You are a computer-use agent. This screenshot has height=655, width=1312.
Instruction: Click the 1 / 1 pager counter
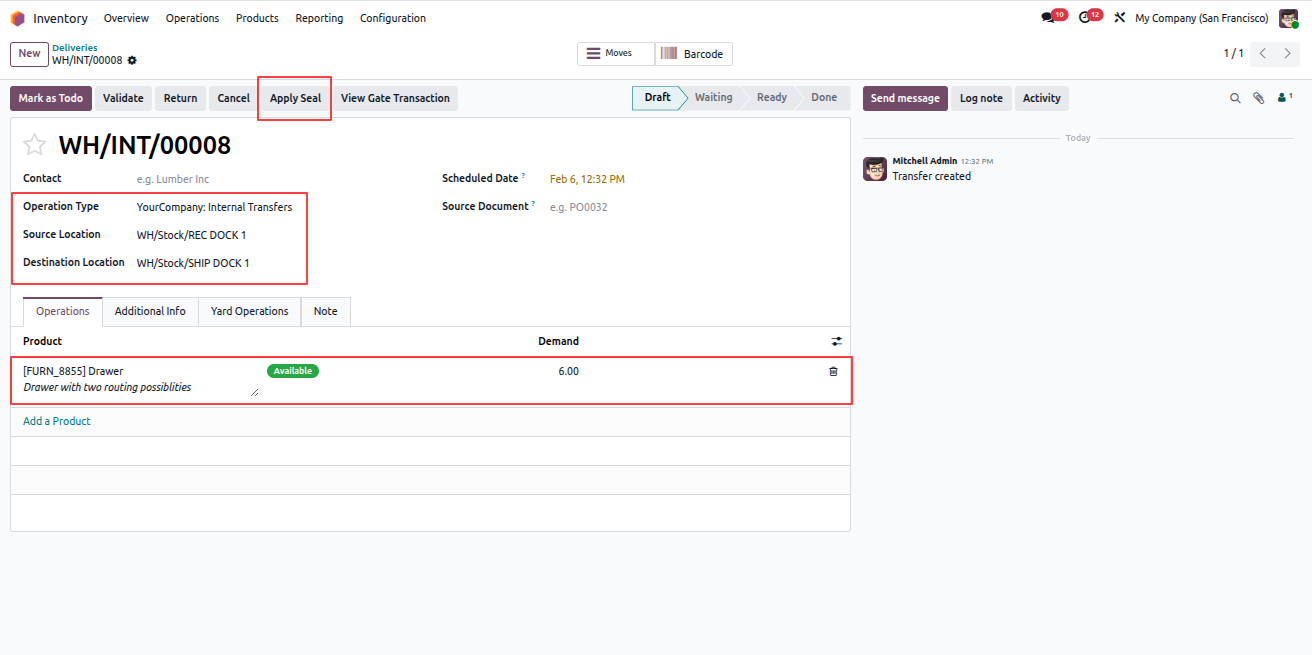[x=1234, y=53]
